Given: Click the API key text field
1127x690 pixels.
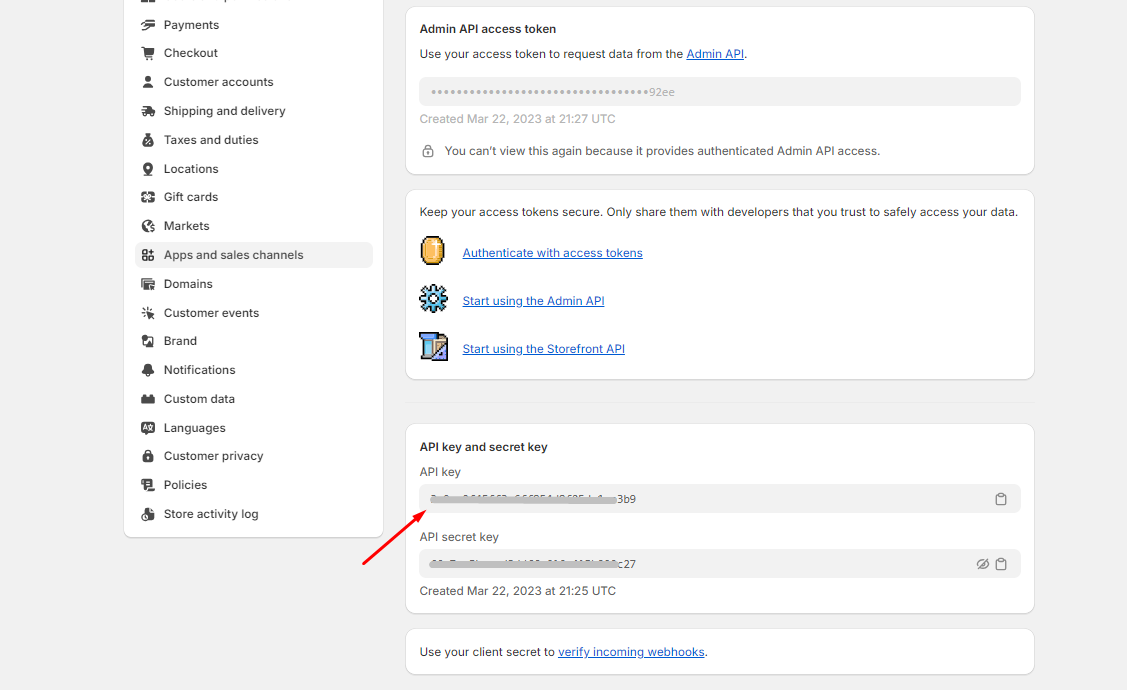Looking at the screenshot, I should (700, 499).
